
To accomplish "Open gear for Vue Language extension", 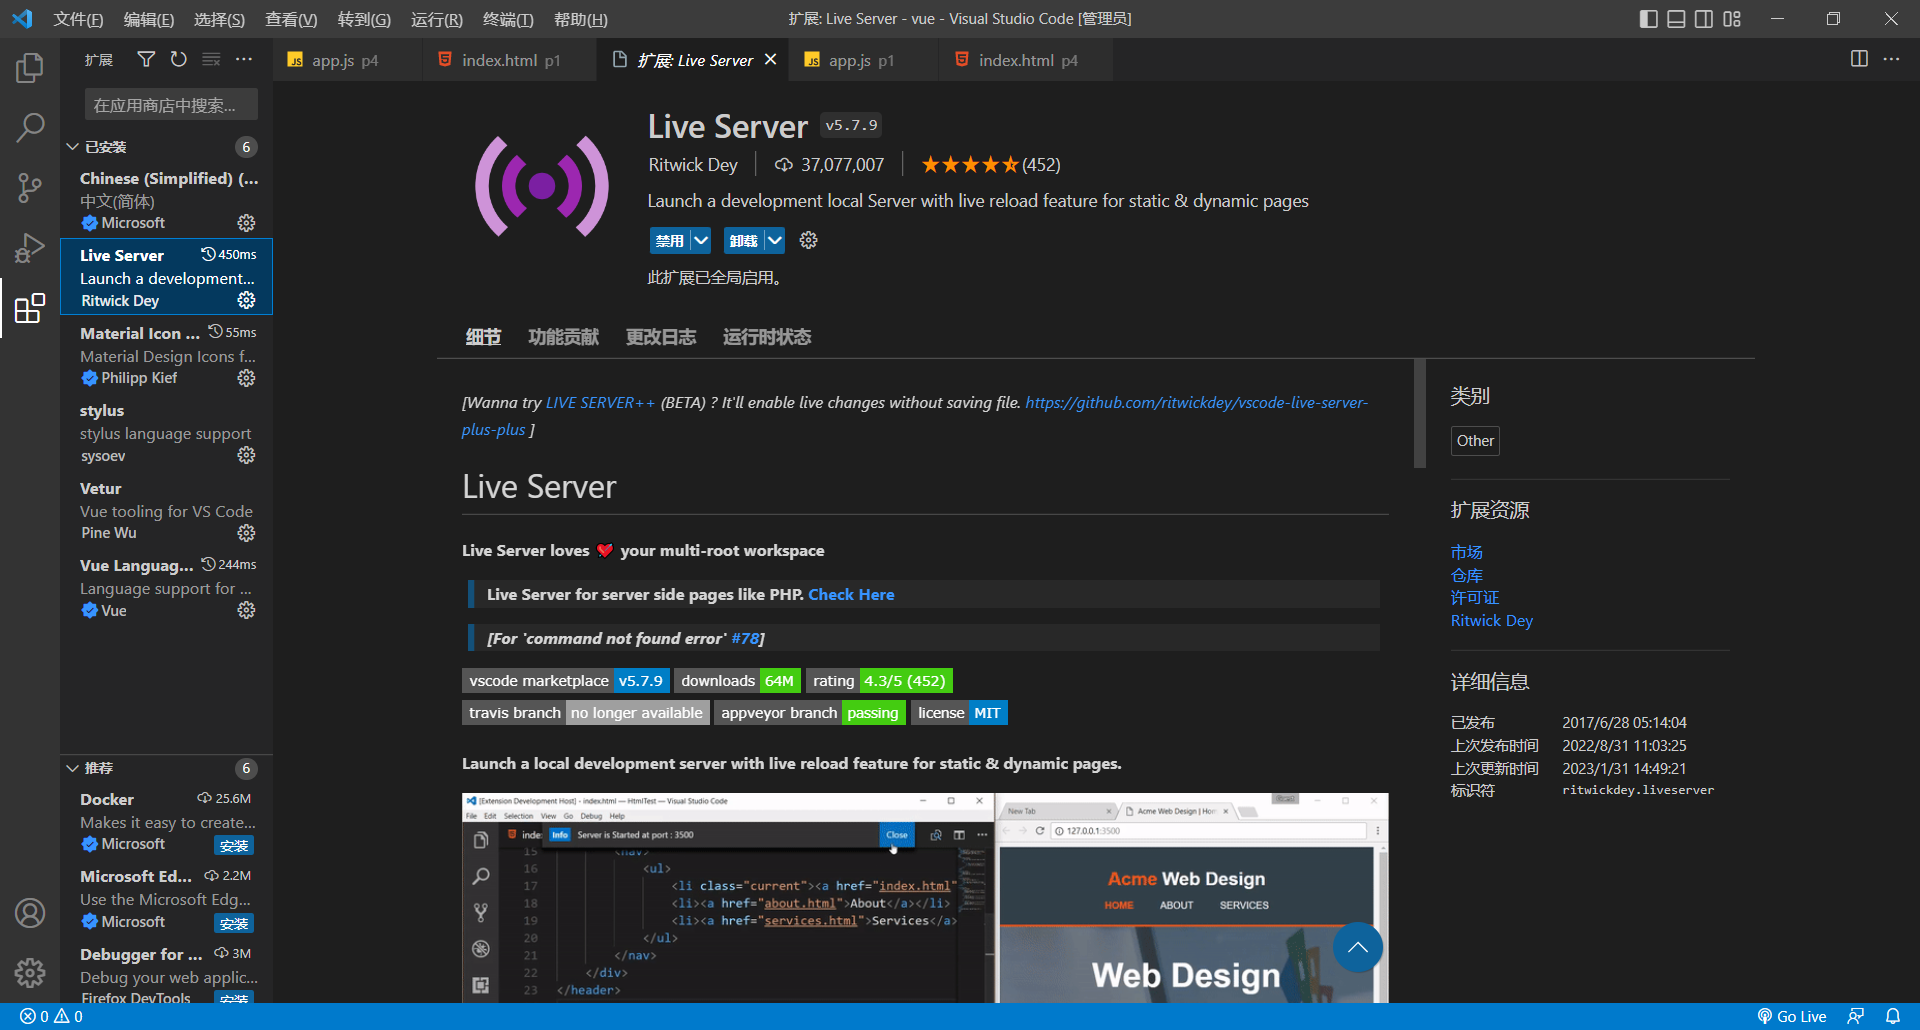I will tap(246, 610).
